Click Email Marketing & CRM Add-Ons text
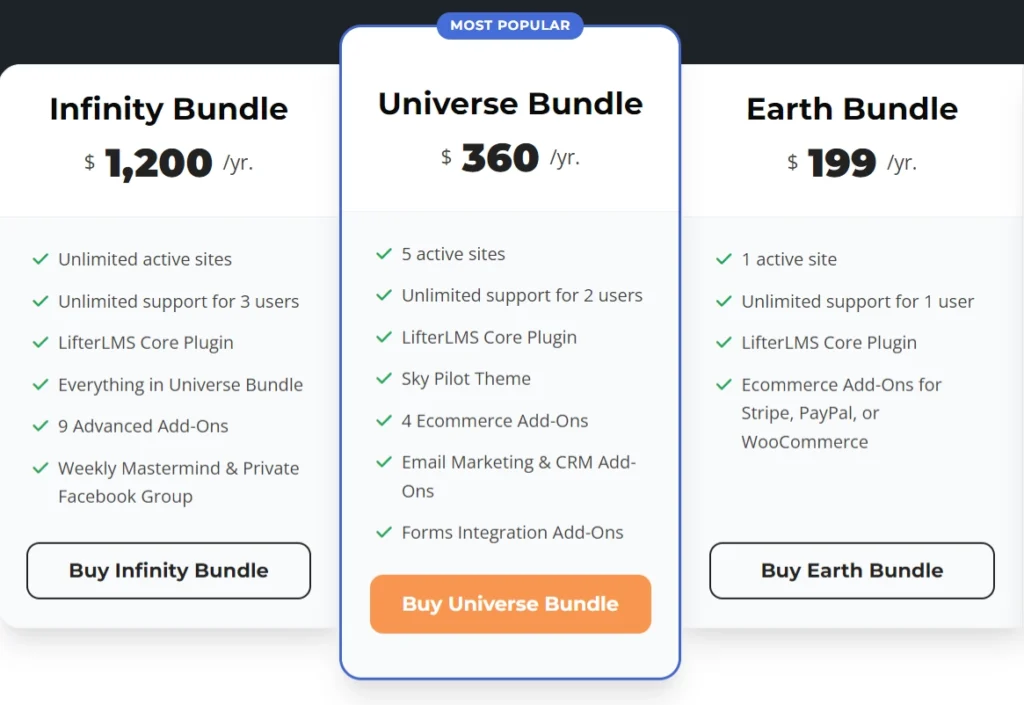Image resolution: width=1024 pixels, height=705 pixels. pos(519,476)
